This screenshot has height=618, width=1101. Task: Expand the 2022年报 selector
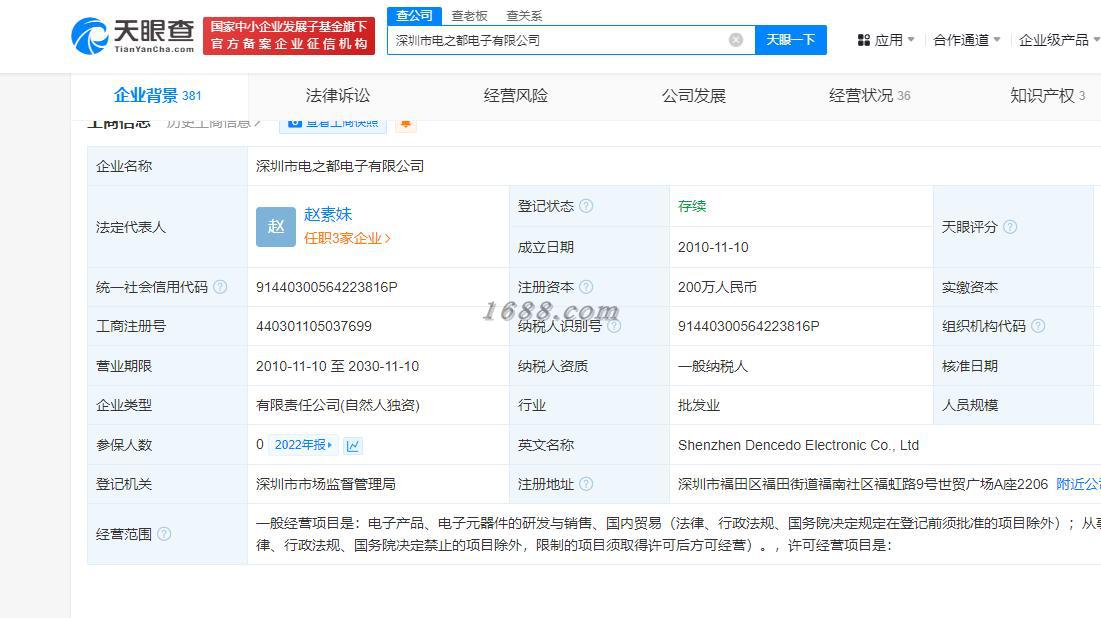(303, 445)
